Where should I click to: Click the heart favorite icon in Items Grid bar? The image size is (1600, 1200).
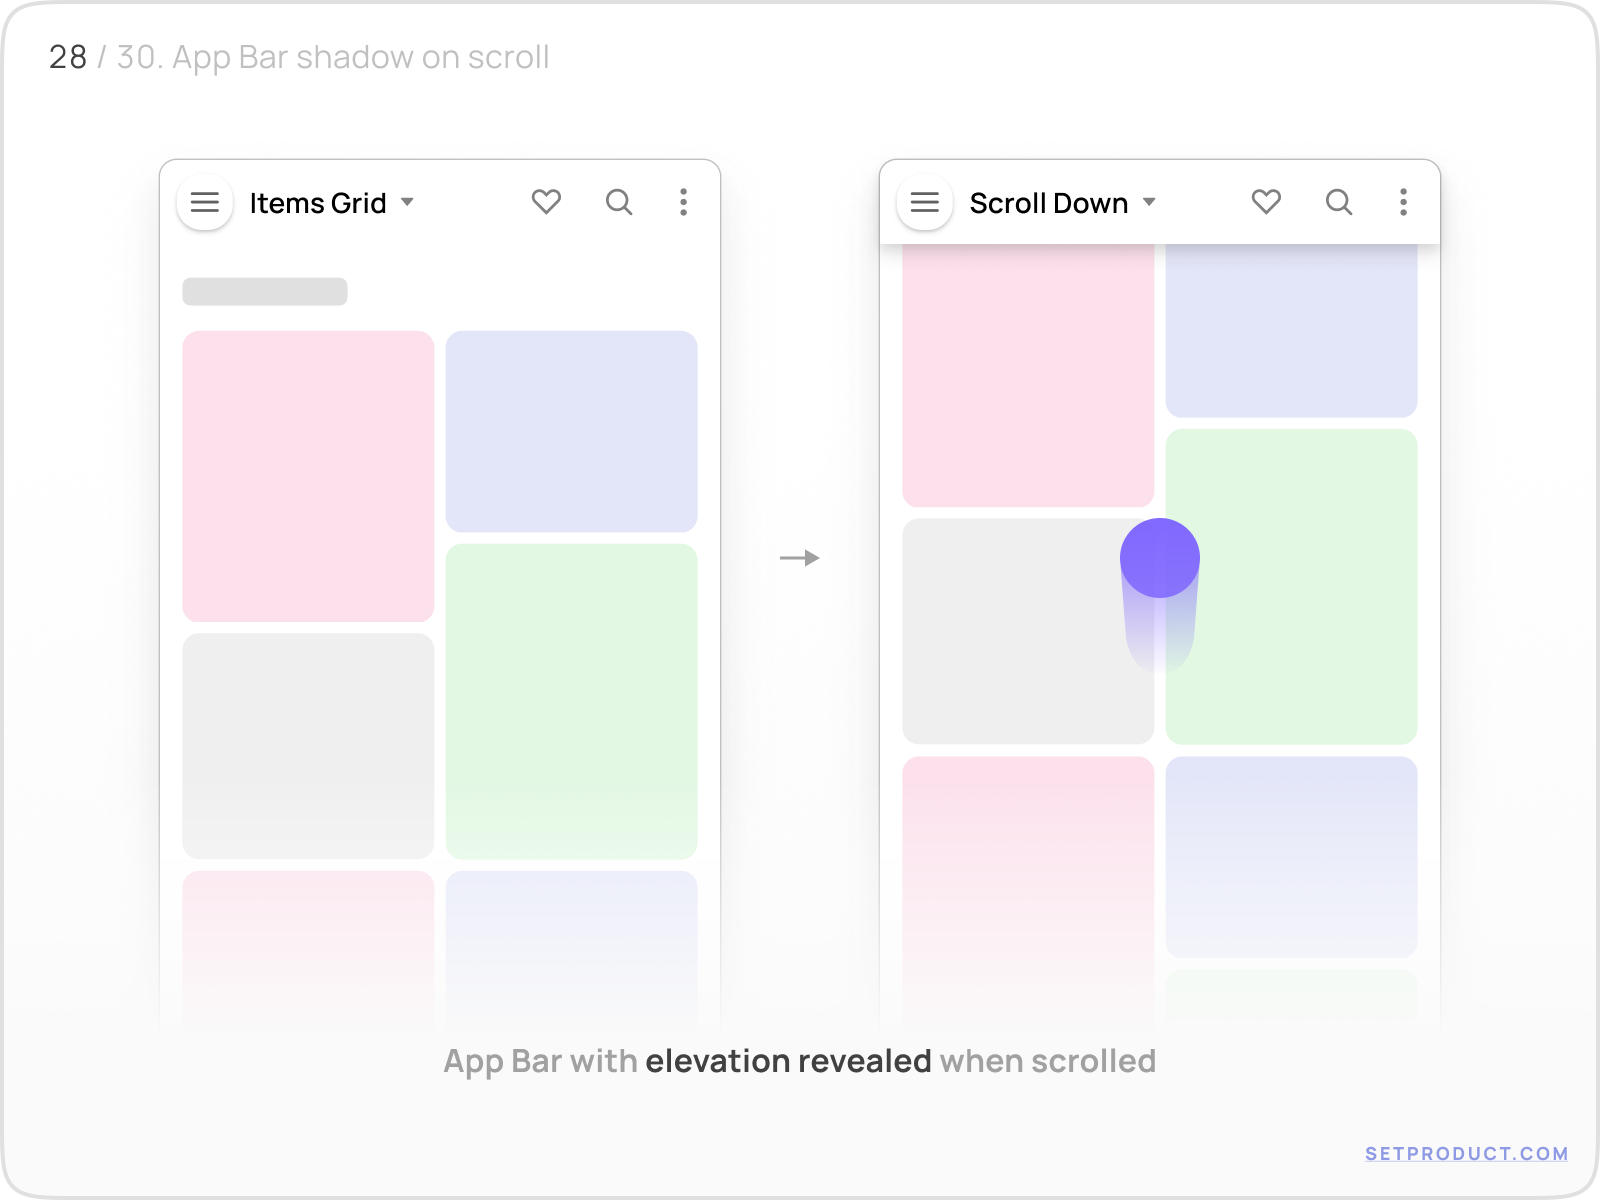[x=547, y=202]
